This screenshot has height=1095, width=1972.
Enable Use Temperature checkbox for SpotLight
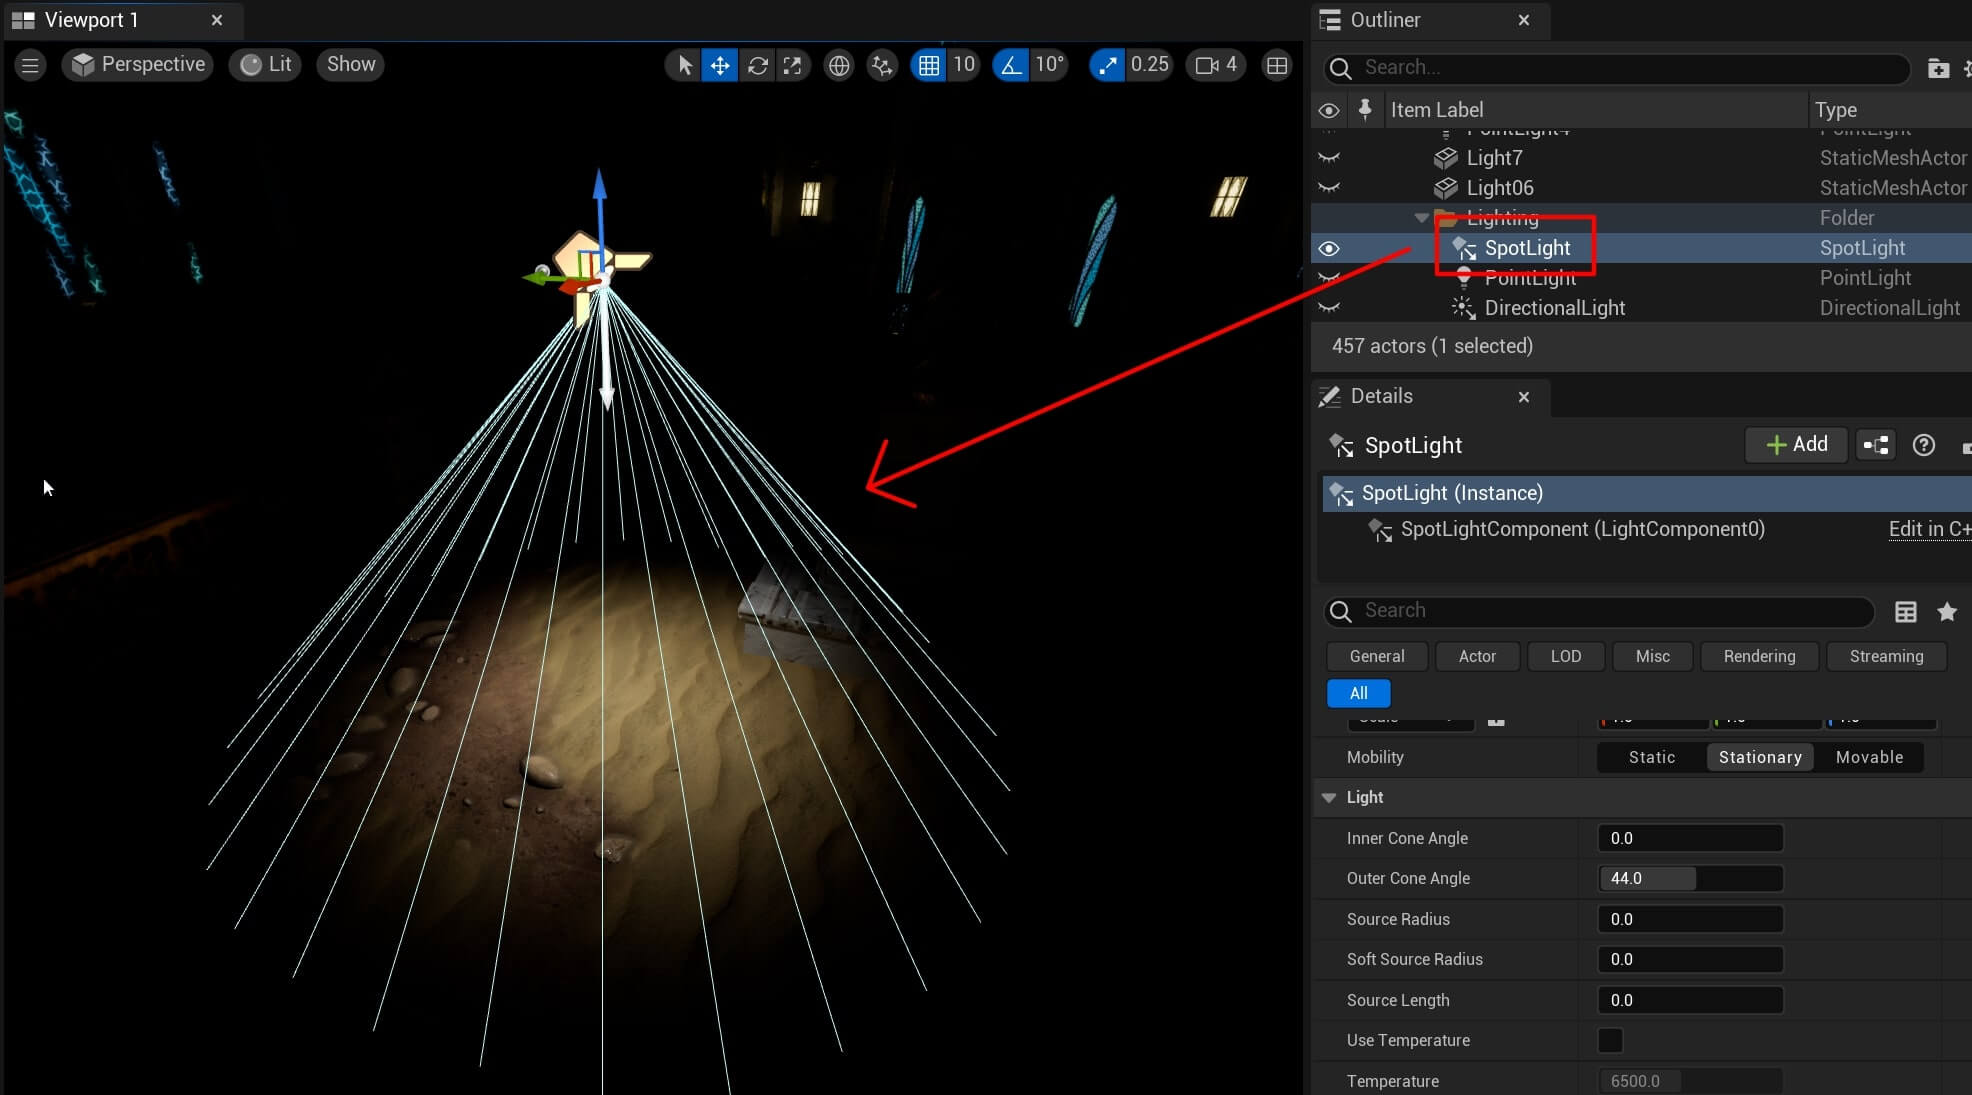tap(1608, 1040)
